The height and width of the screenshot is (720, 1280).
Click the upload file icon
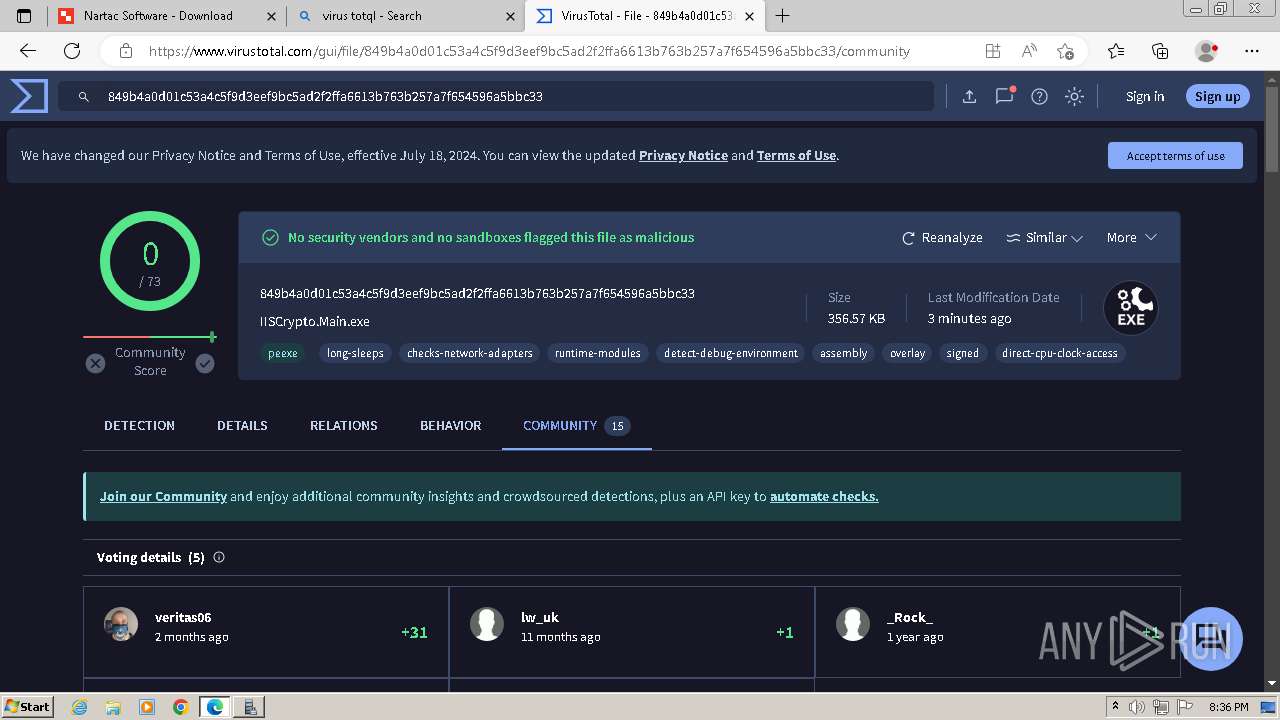pos(969,97)
